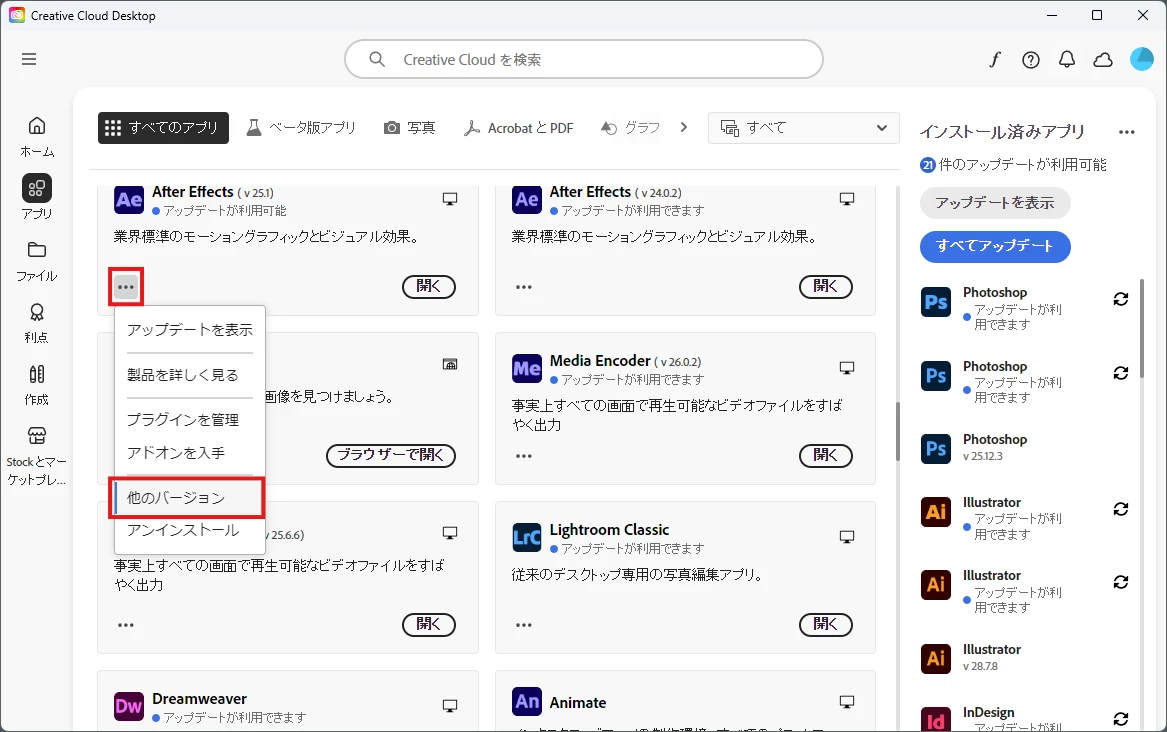Open the ホーム sidebar section
Screen dimensions: 1167x732
36,137
